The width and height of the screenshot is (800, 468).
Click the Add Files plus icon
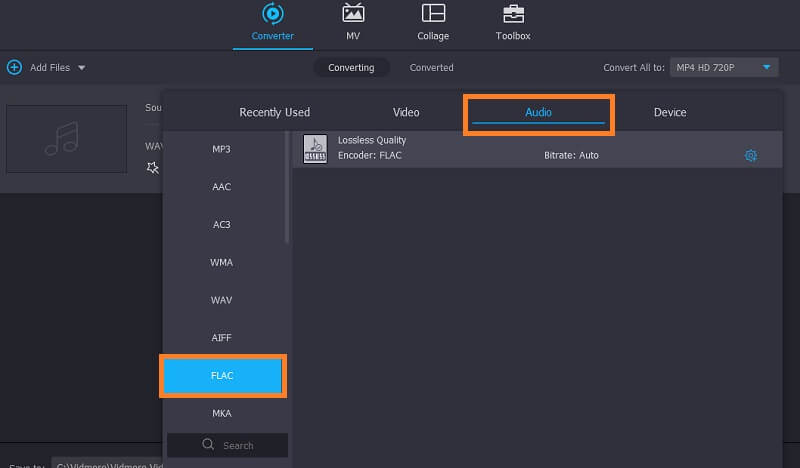(14, 67)
